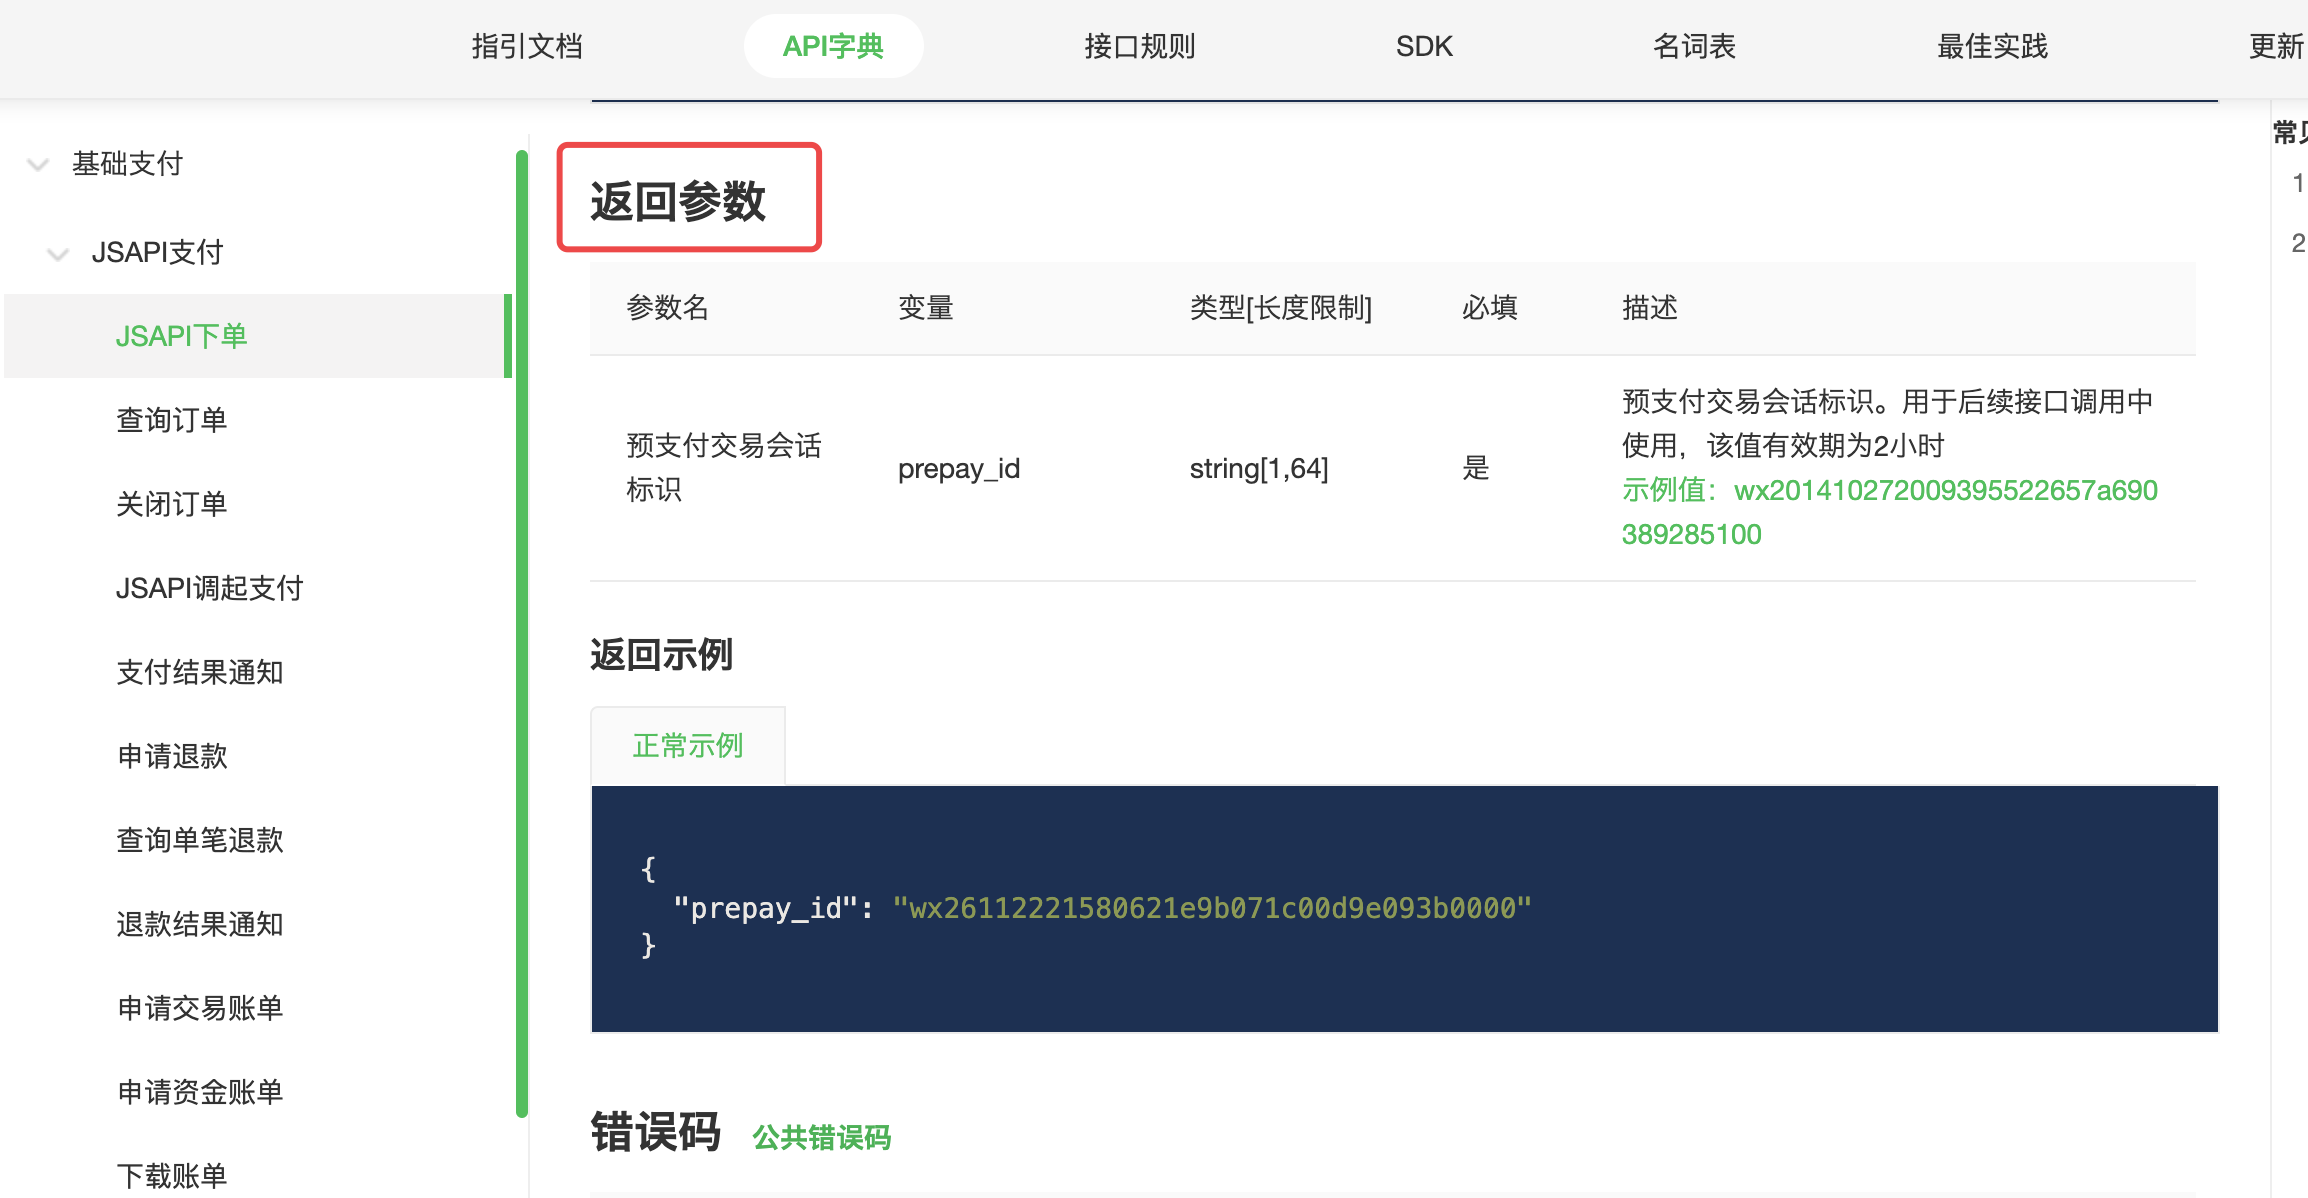2308x1198 pixels.
Task: Select JSAPI下单 in the sidebar
Action: [x=182, y=337]
